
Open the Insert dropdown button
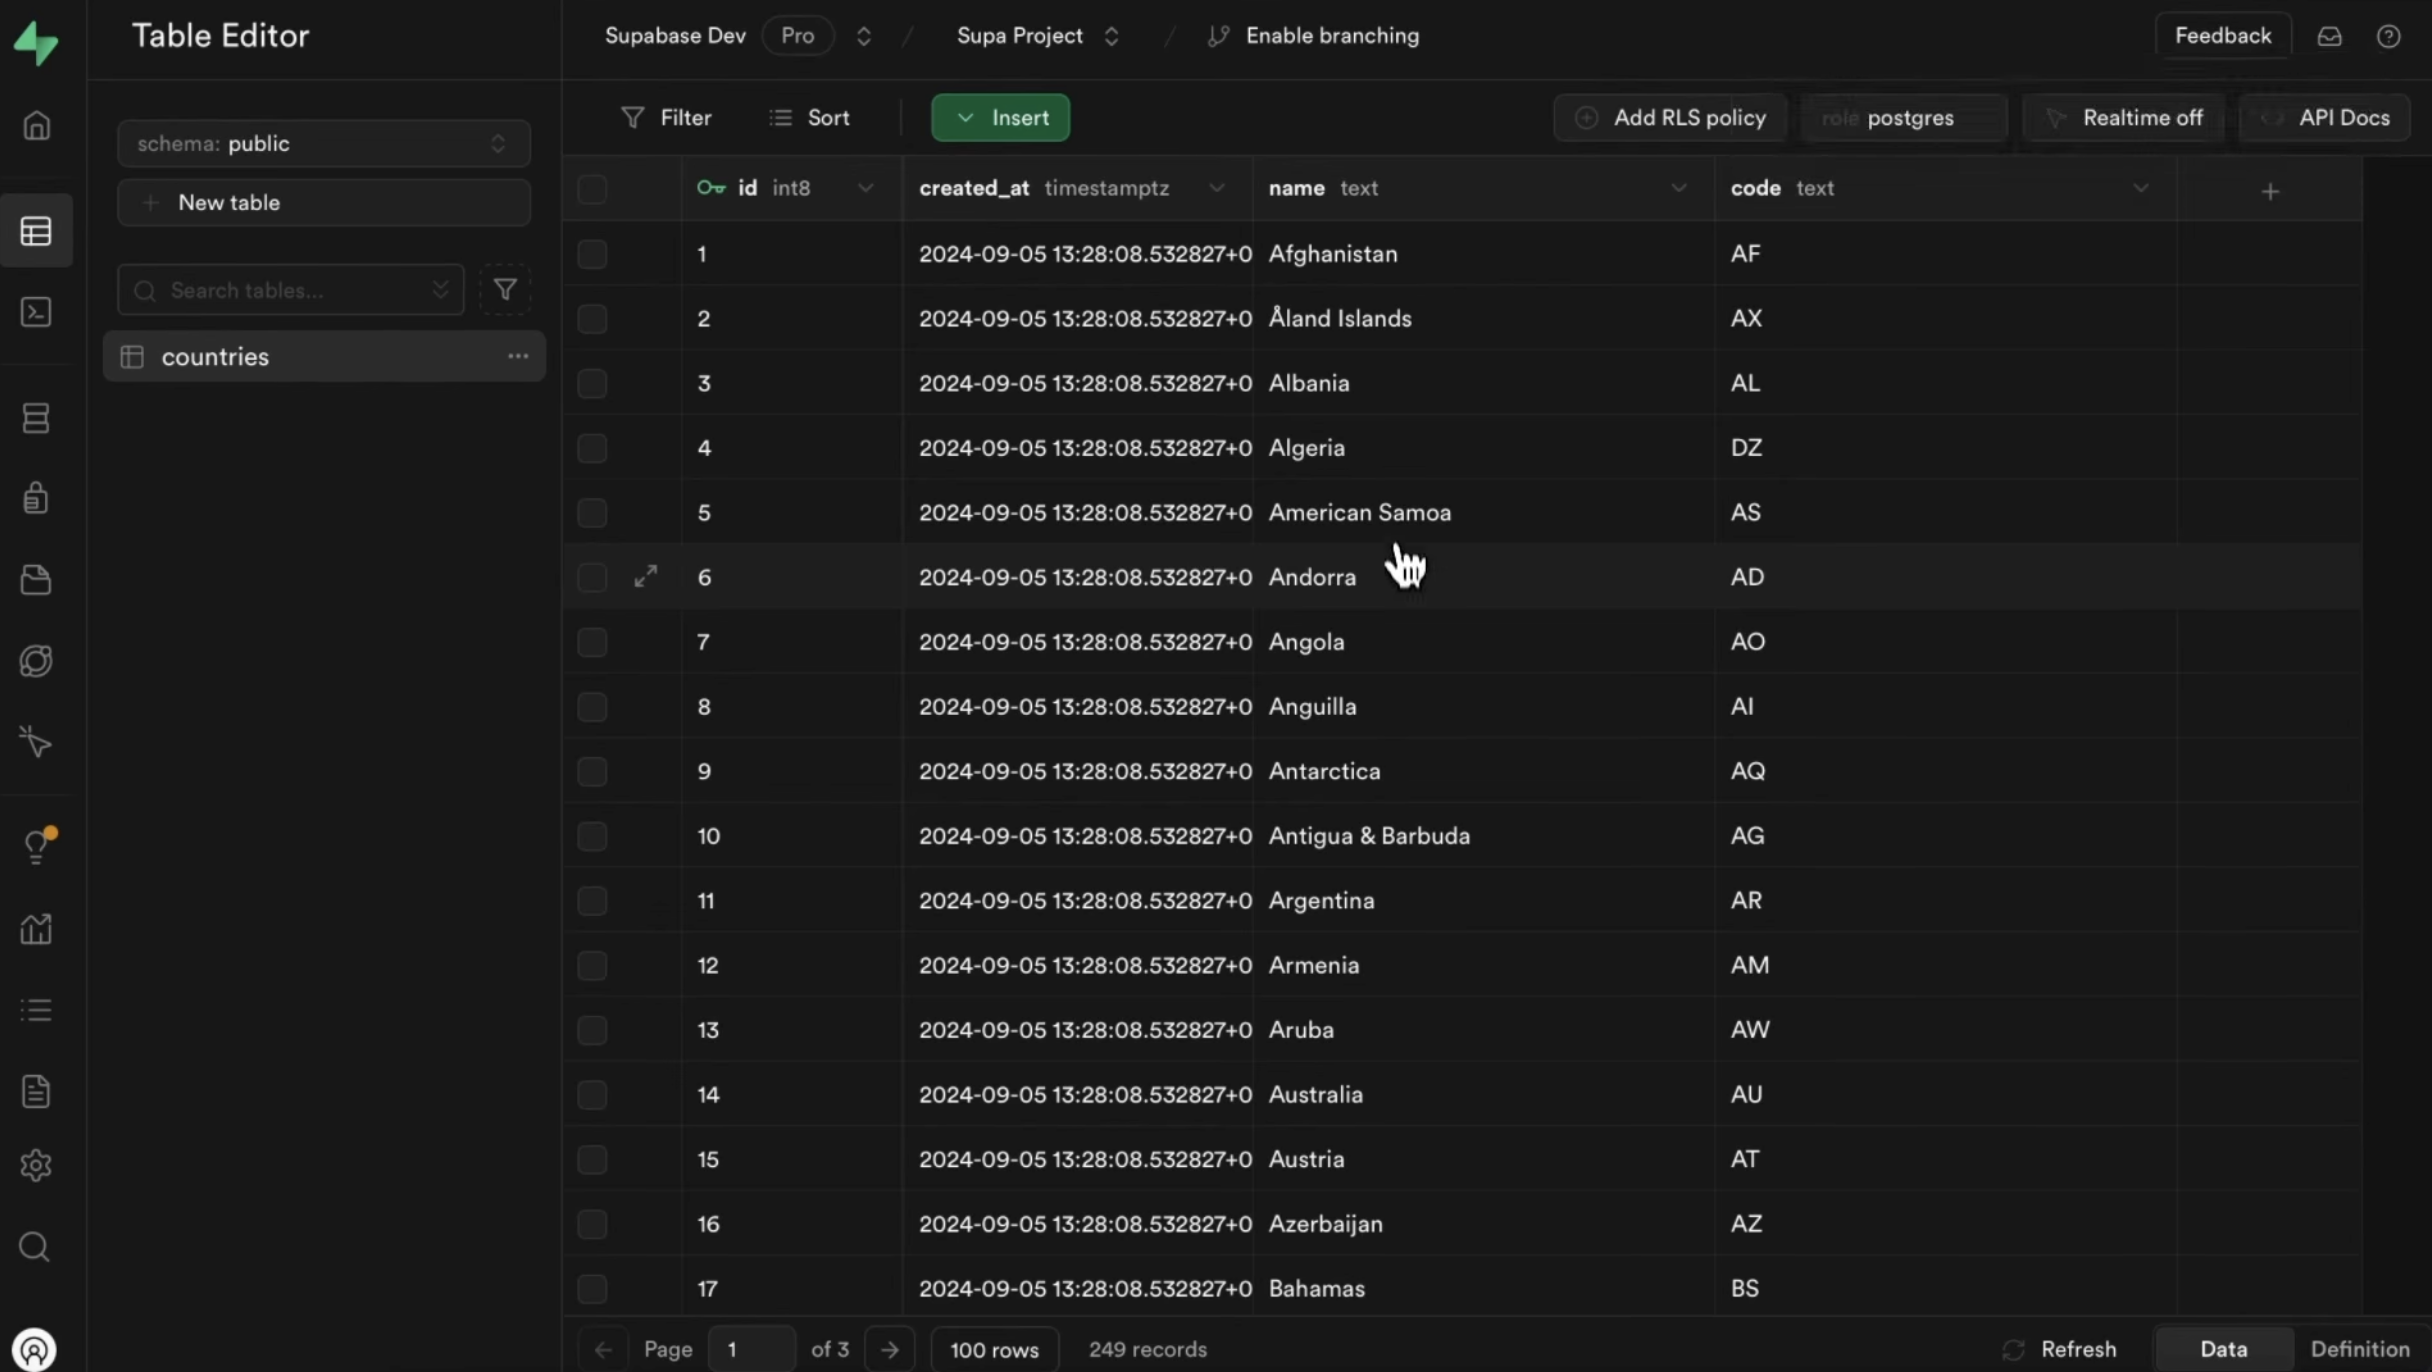pos(1000,118)
